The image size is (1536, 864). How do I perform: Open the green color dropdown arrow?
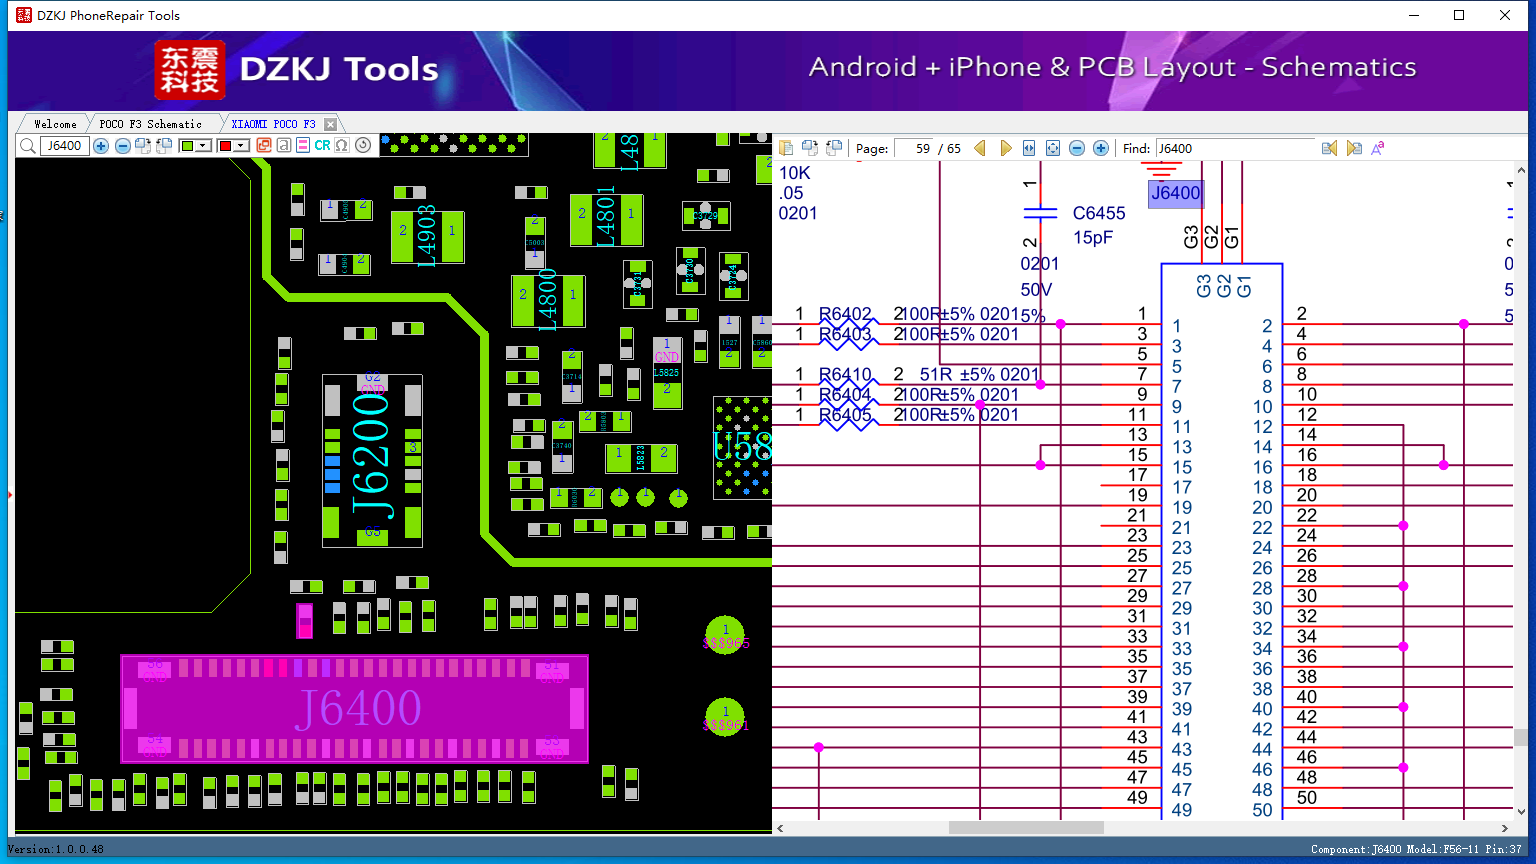pos(203,146)
